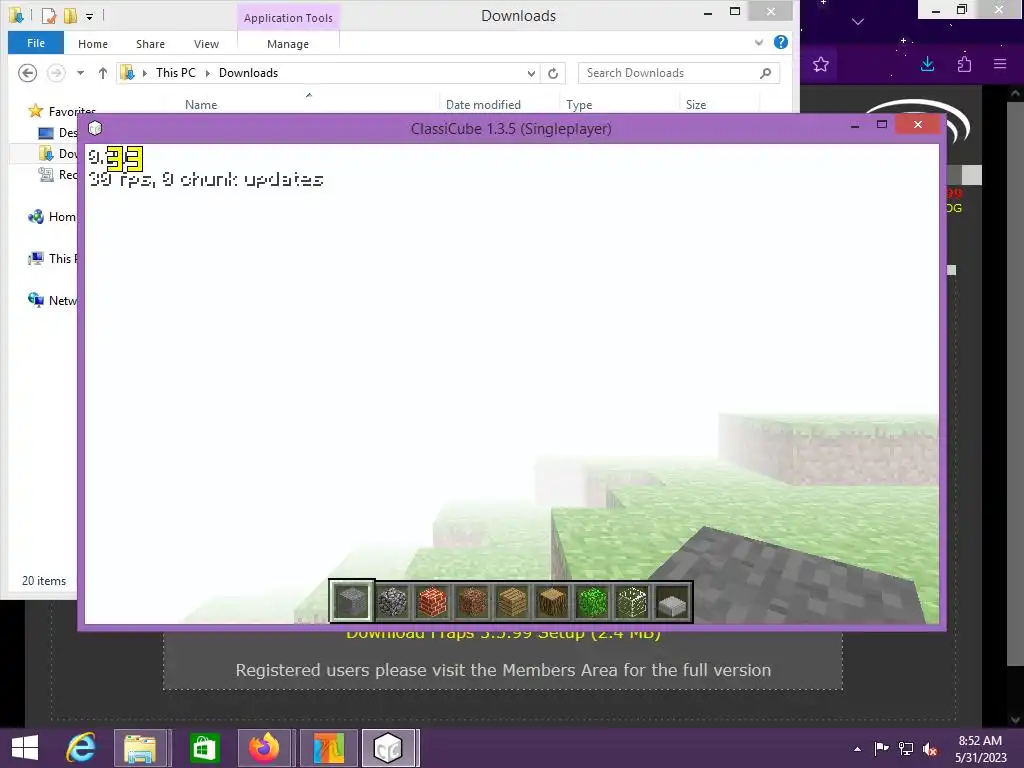This screenshot has width=1024, height=768.
Task: Open File Explorer from the taskbar
Action: click(x=140, y=748)
